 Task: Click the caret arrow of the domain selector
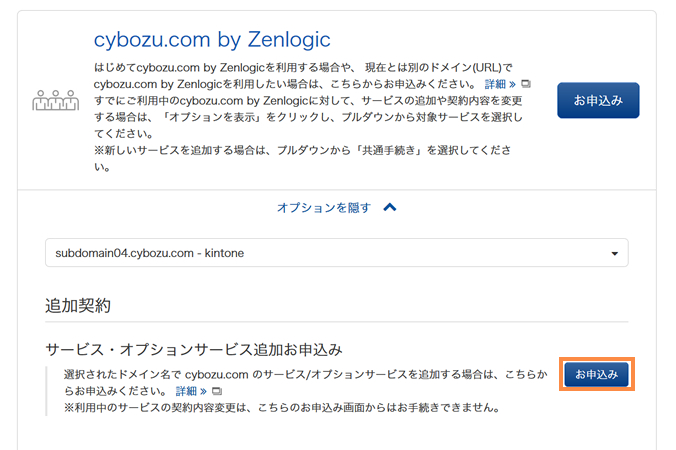(614, 253)
